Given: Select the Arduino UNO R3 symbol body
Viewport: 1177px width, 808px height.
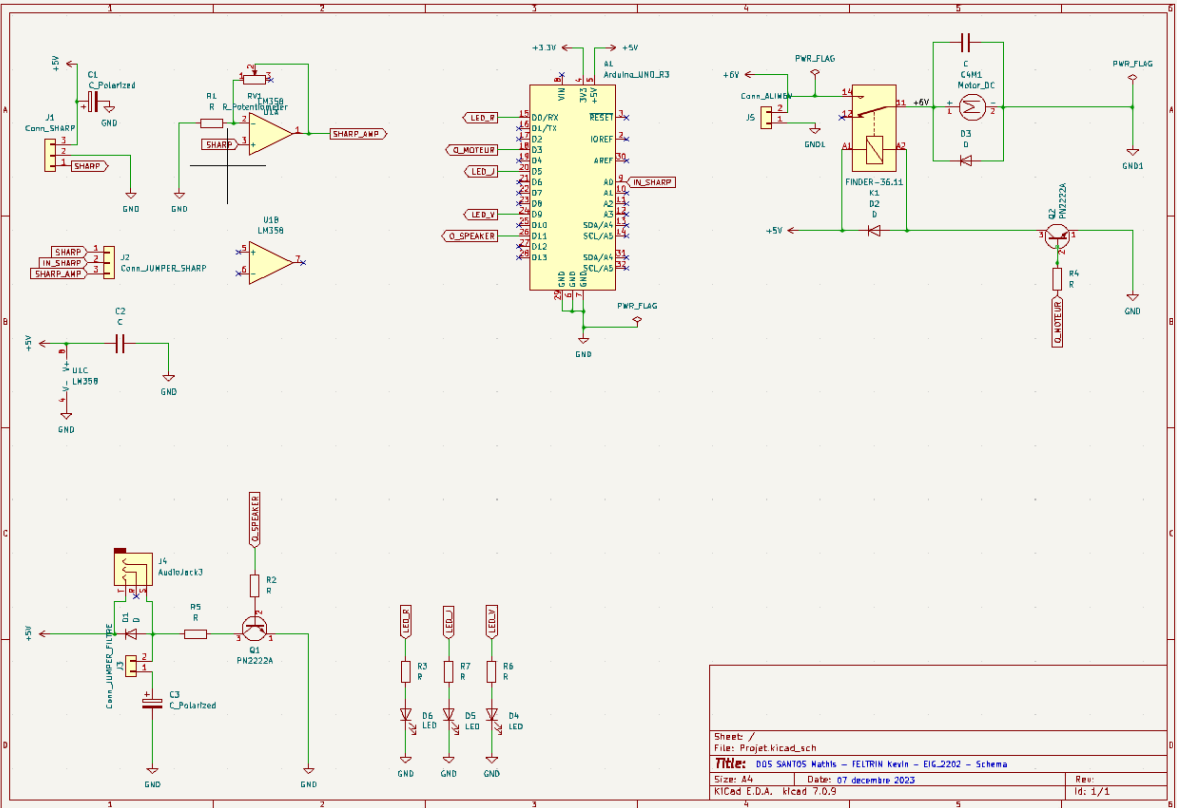Looking at the screenshot, I should click(x=573, y=190).
